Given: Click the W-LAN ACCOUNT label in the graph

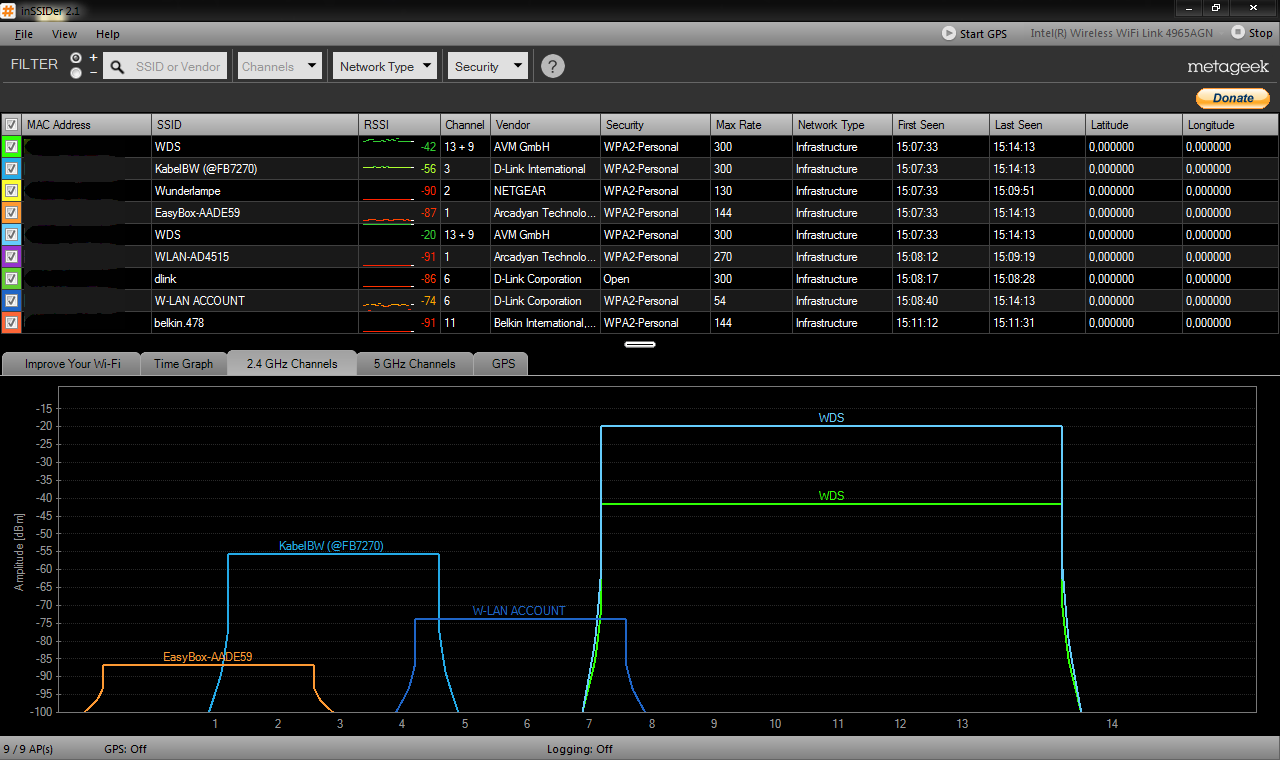Looking at the screenshot, I should (x=519, y=611).
